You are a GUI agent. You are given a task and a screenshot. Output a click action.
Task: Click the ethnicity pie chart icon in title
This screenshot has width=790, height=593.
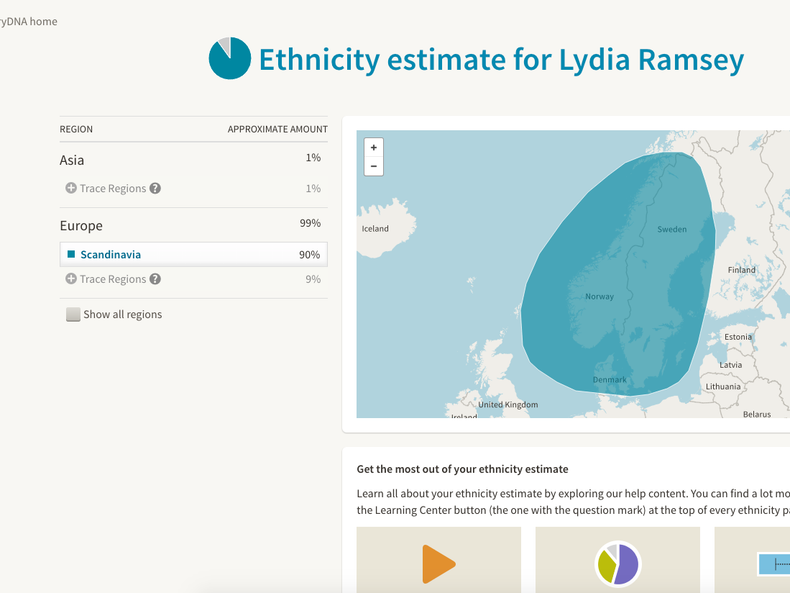[x=229, y=59]
